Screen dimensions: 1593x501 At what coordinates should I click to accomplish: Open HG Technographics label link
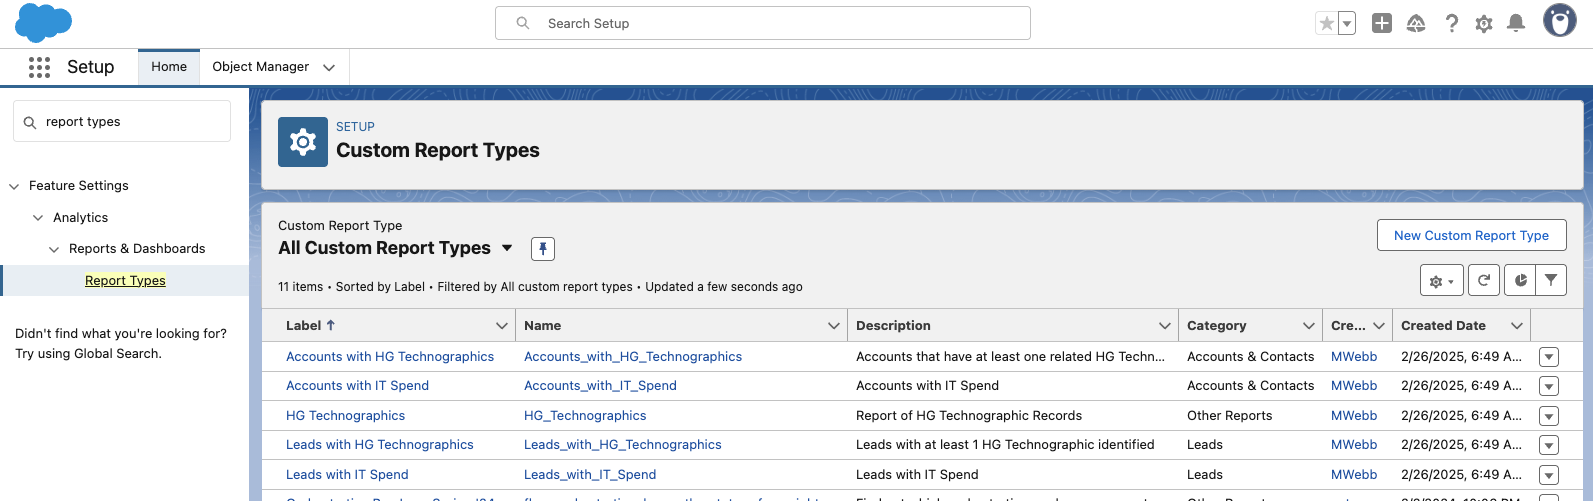coord(345,416)
